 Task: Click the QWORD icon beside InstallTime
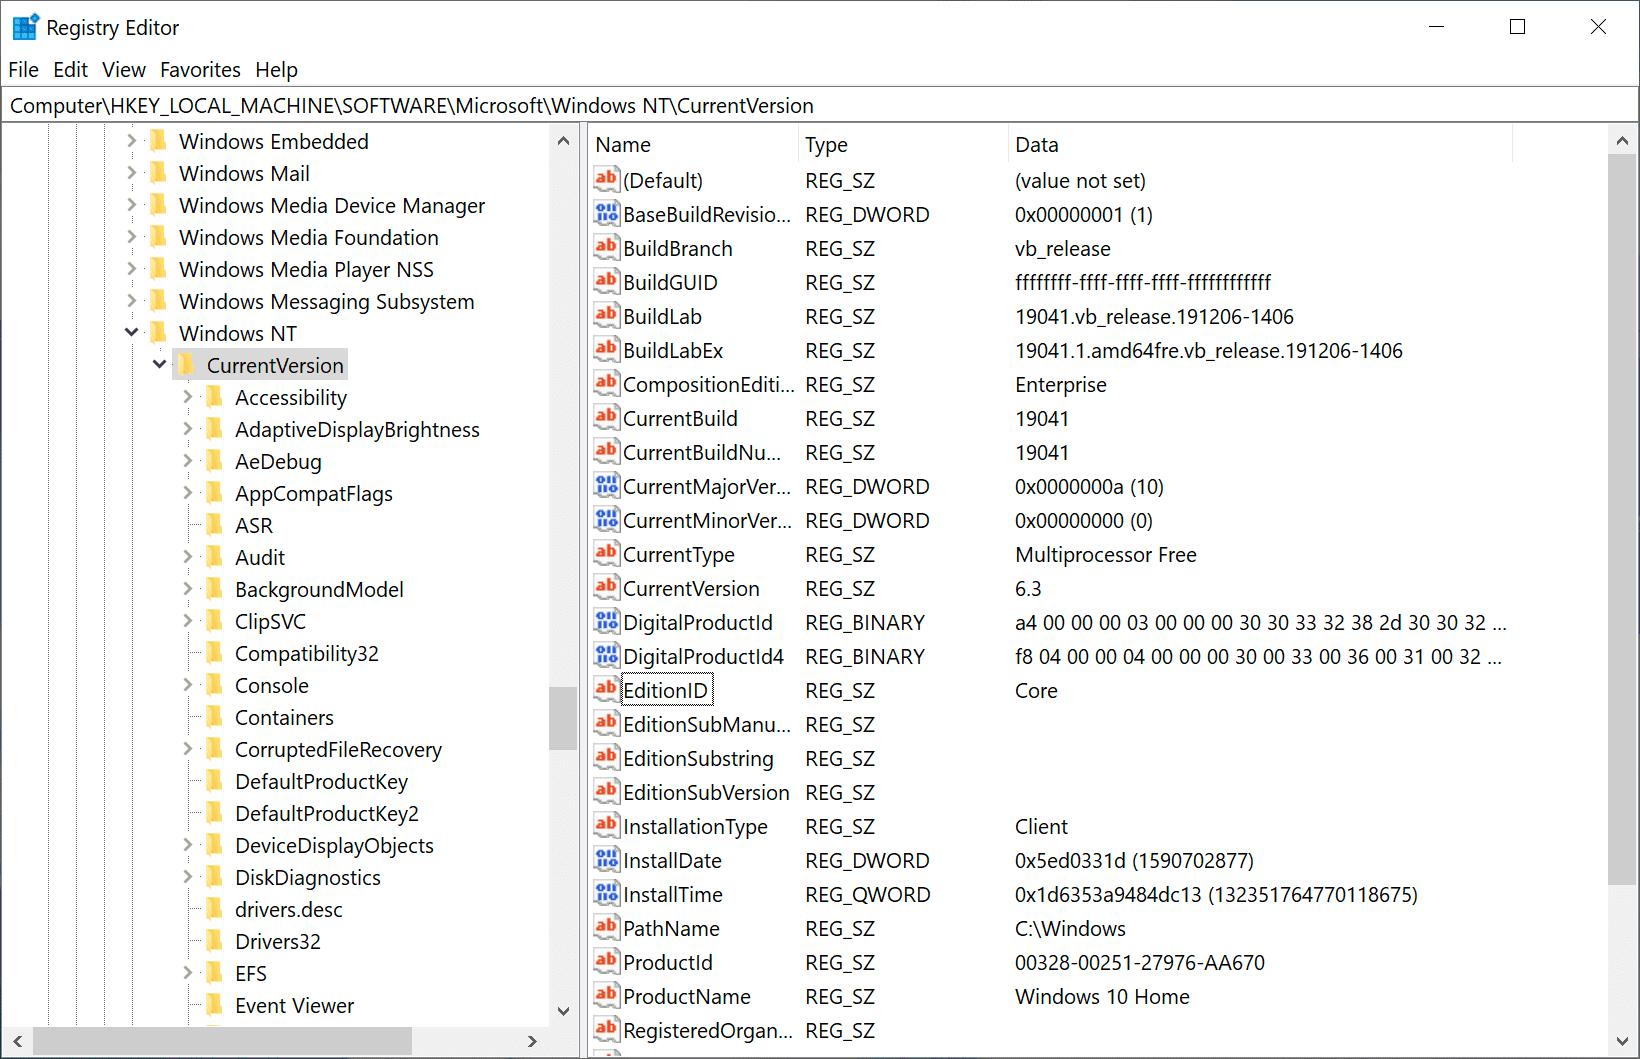(x=606, y=893)
